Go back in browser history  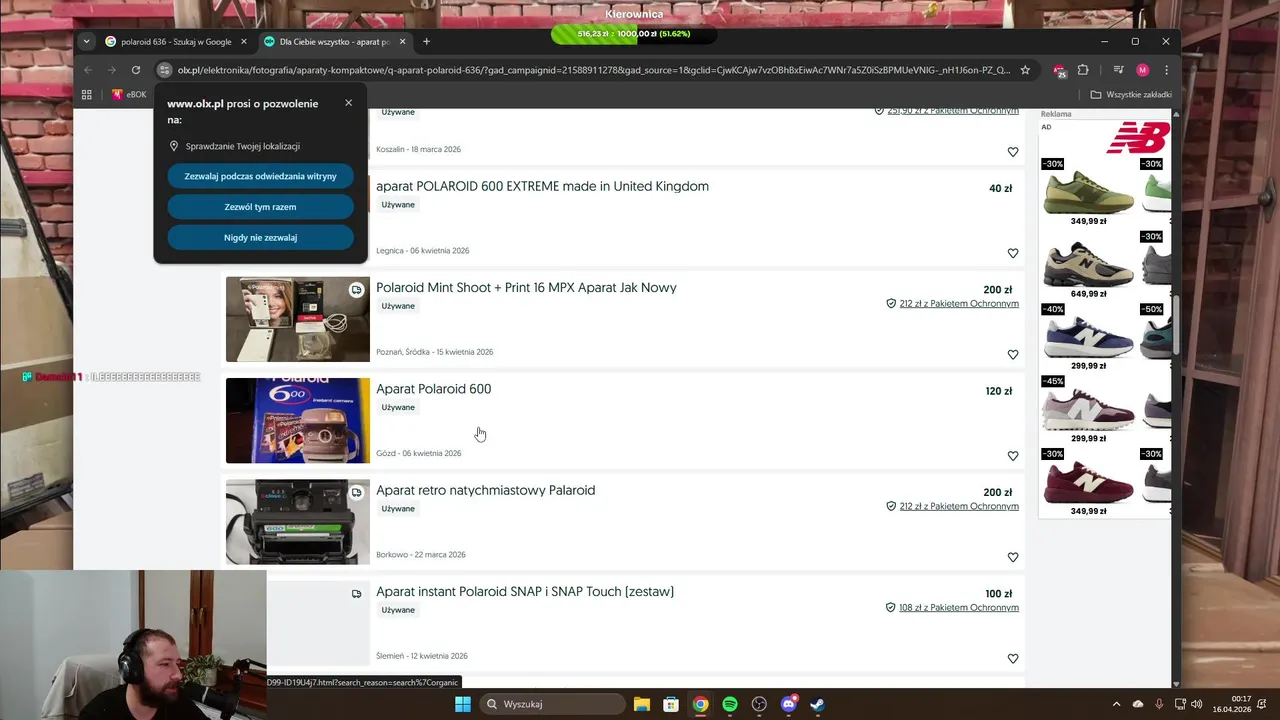tap(88, 70)
